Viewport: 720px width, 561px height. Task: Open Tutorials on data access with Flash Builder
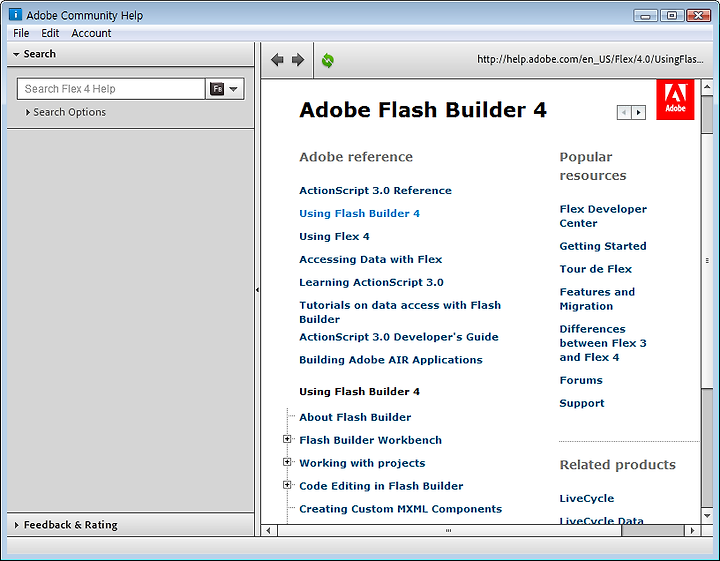coord(399,312)
